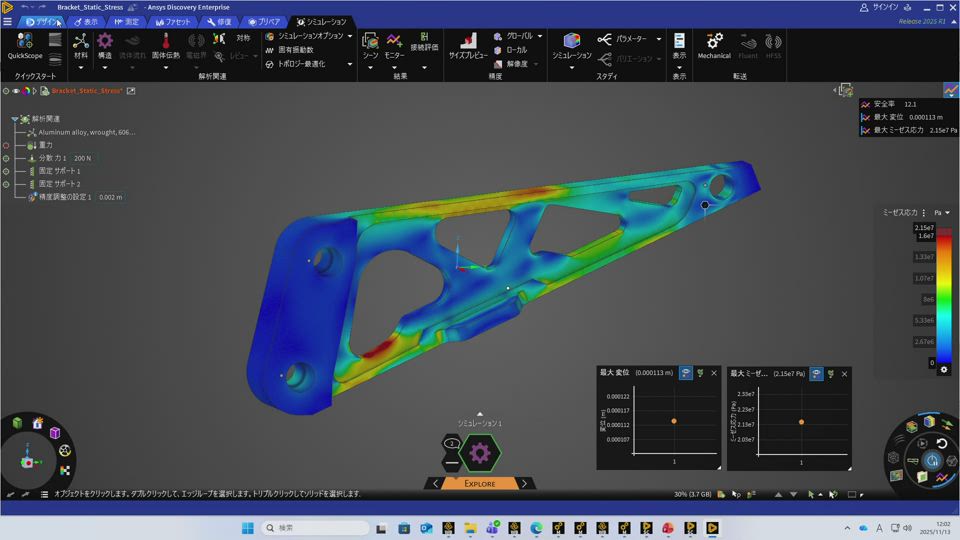
Task: Collapse the 解析関連 tree node
Action: (15, 119)
